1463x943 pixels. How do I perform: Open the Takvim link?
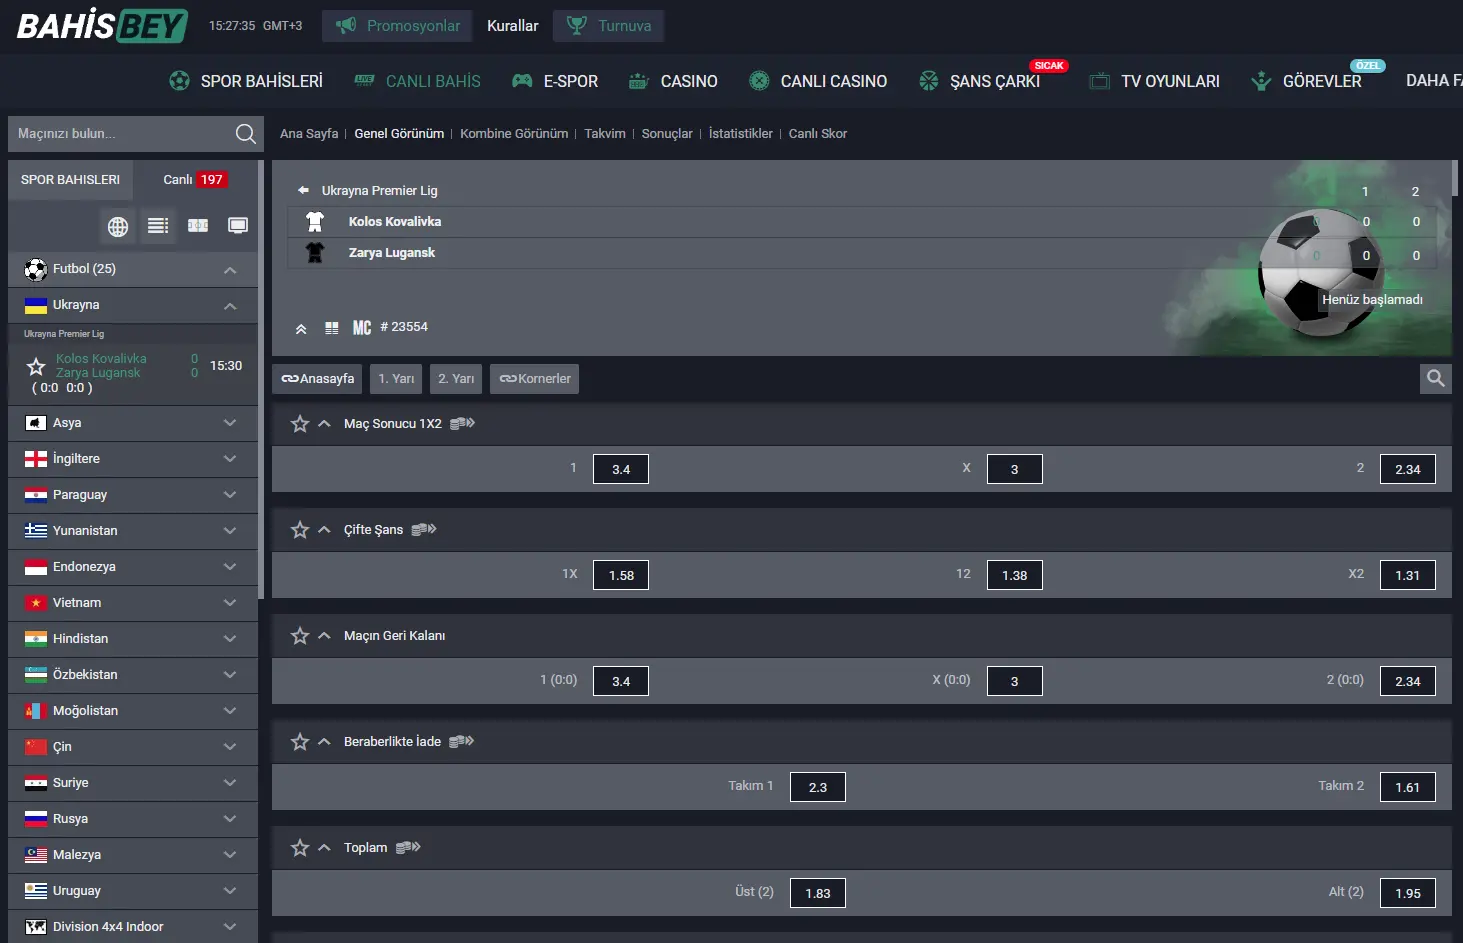click(605, 134)
